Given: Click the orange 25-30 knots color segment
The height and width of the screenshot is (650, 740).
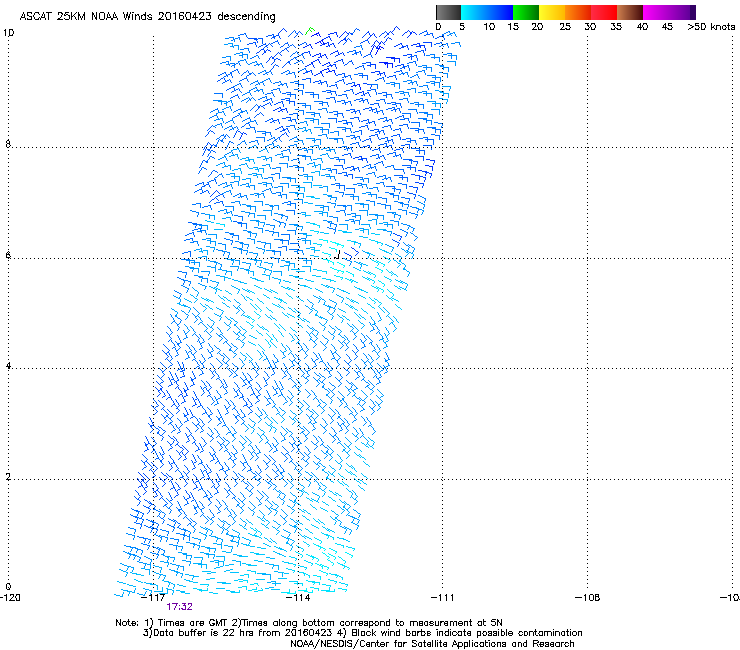Looking at the screenshot, I should (578, 12).
